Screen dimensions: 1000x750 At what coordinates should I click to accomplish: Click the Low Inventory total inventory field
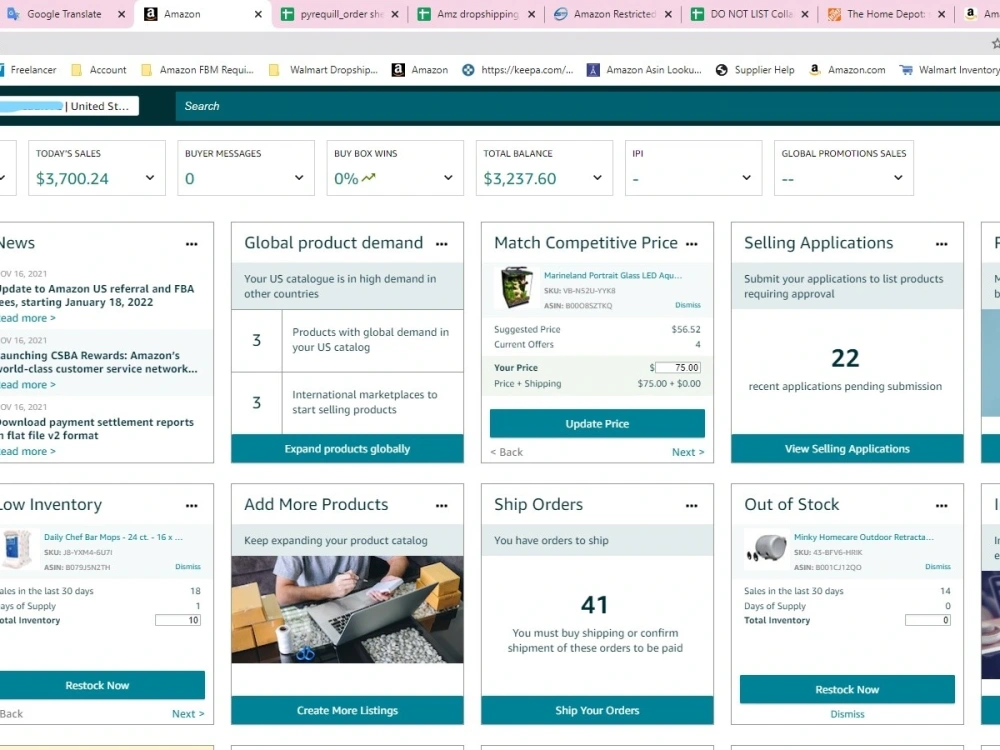click(178, 620)
